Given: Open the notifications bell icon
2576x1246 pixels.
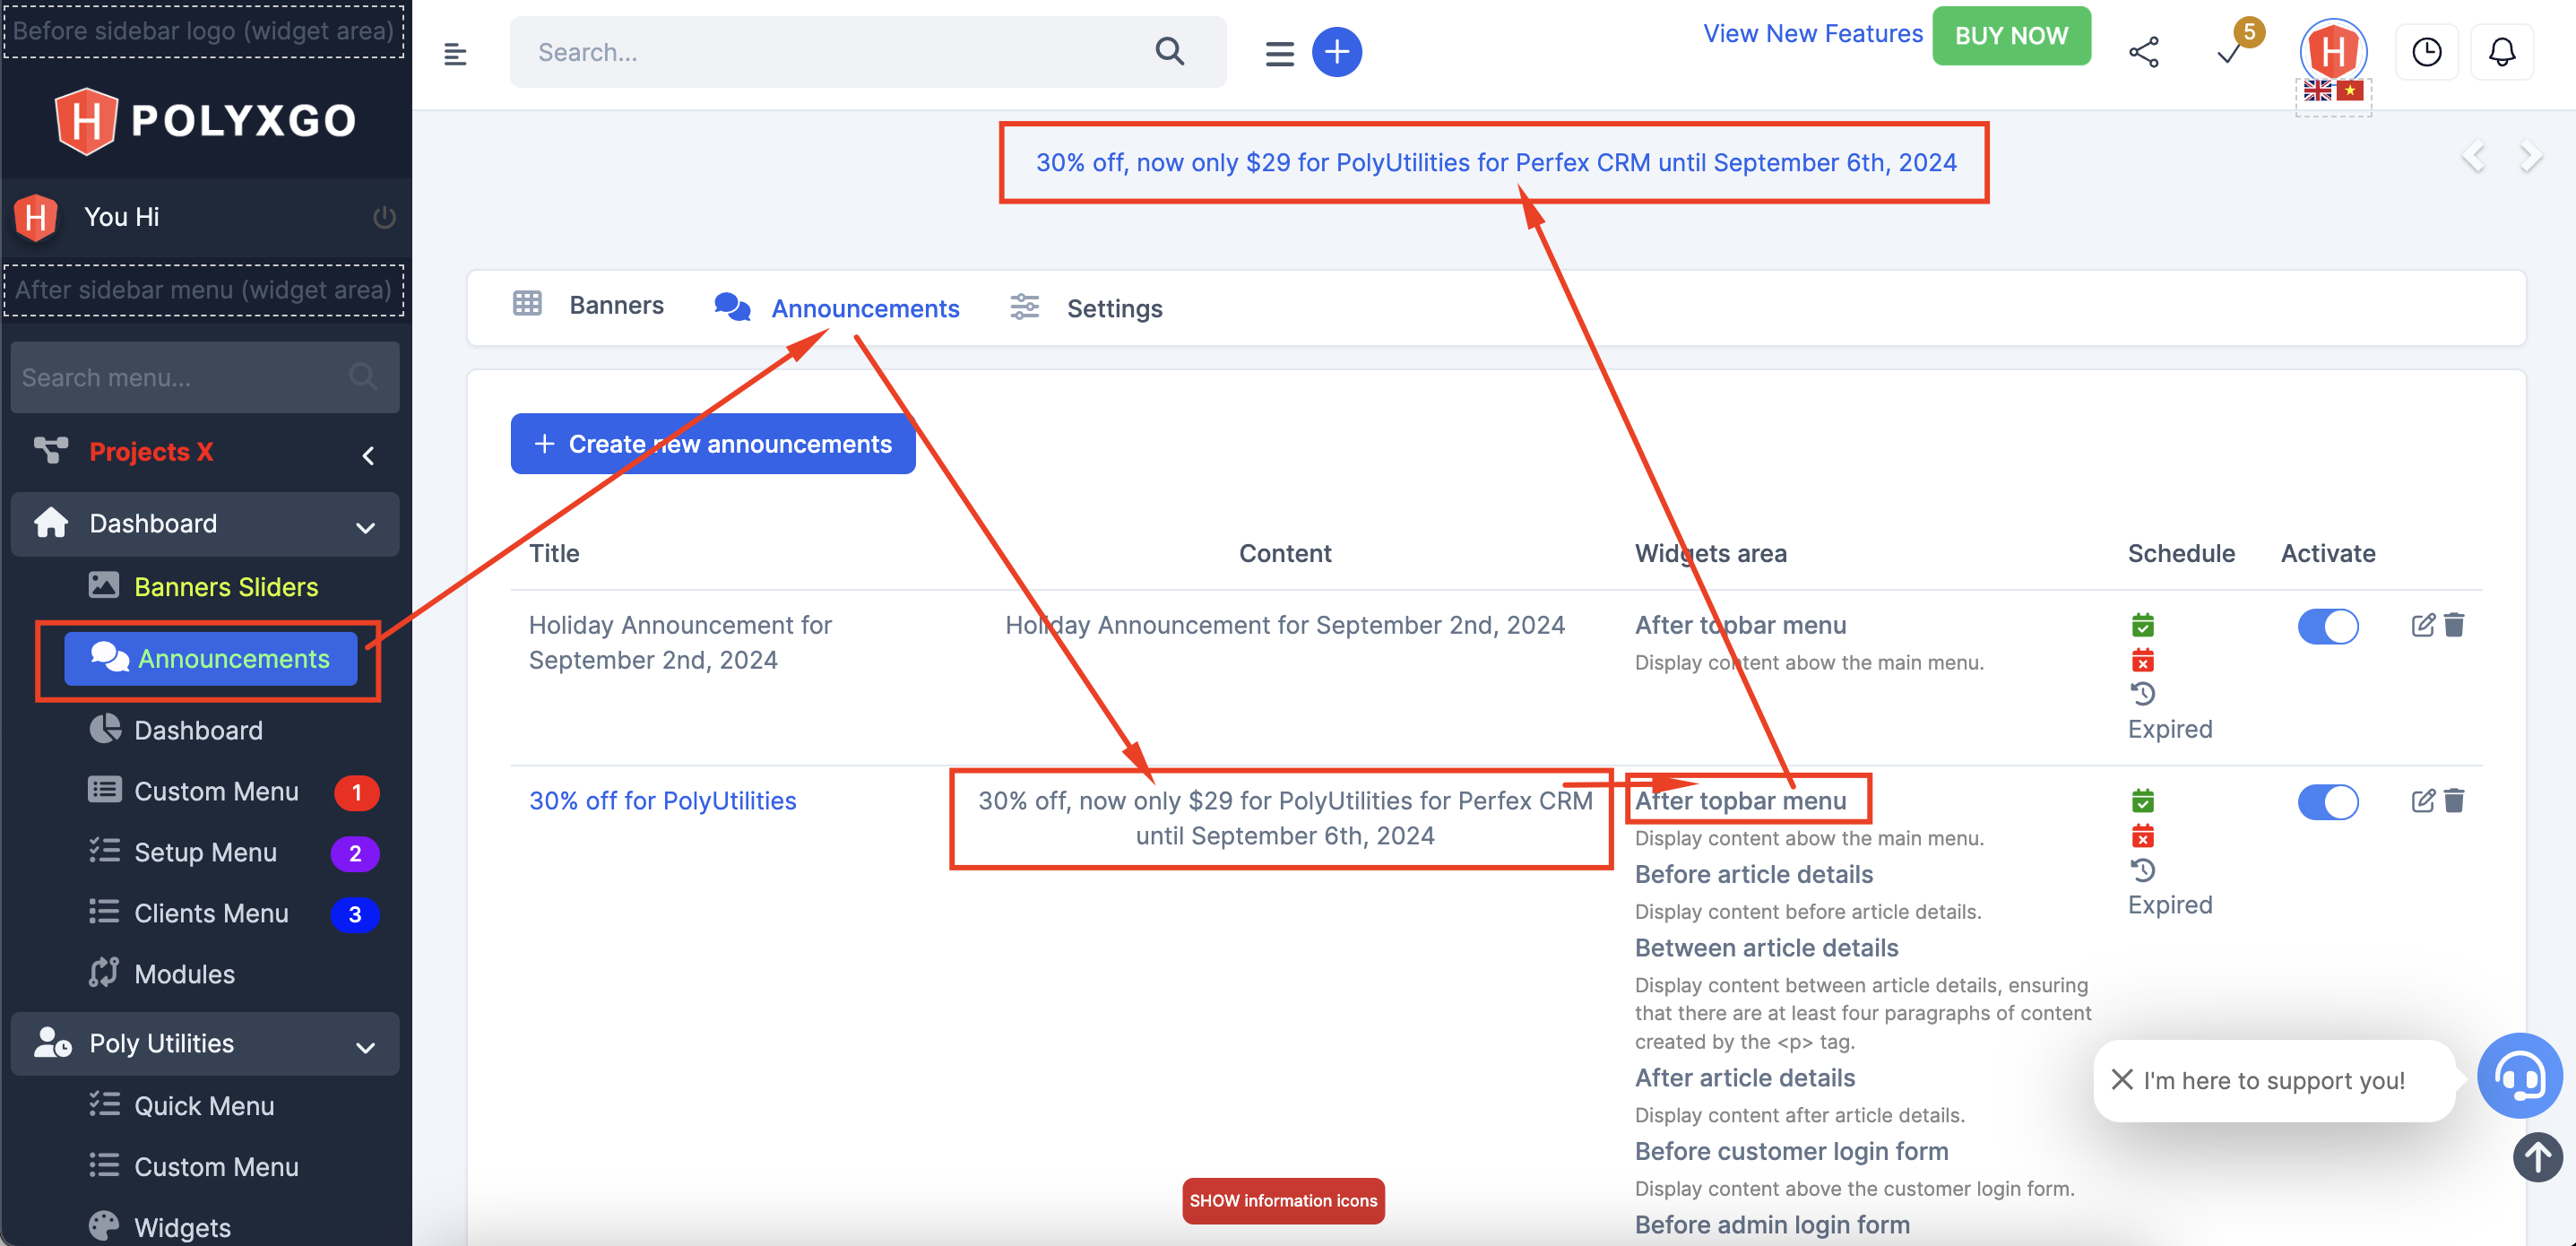Looking at the screenshot, I should (2502, 51).
